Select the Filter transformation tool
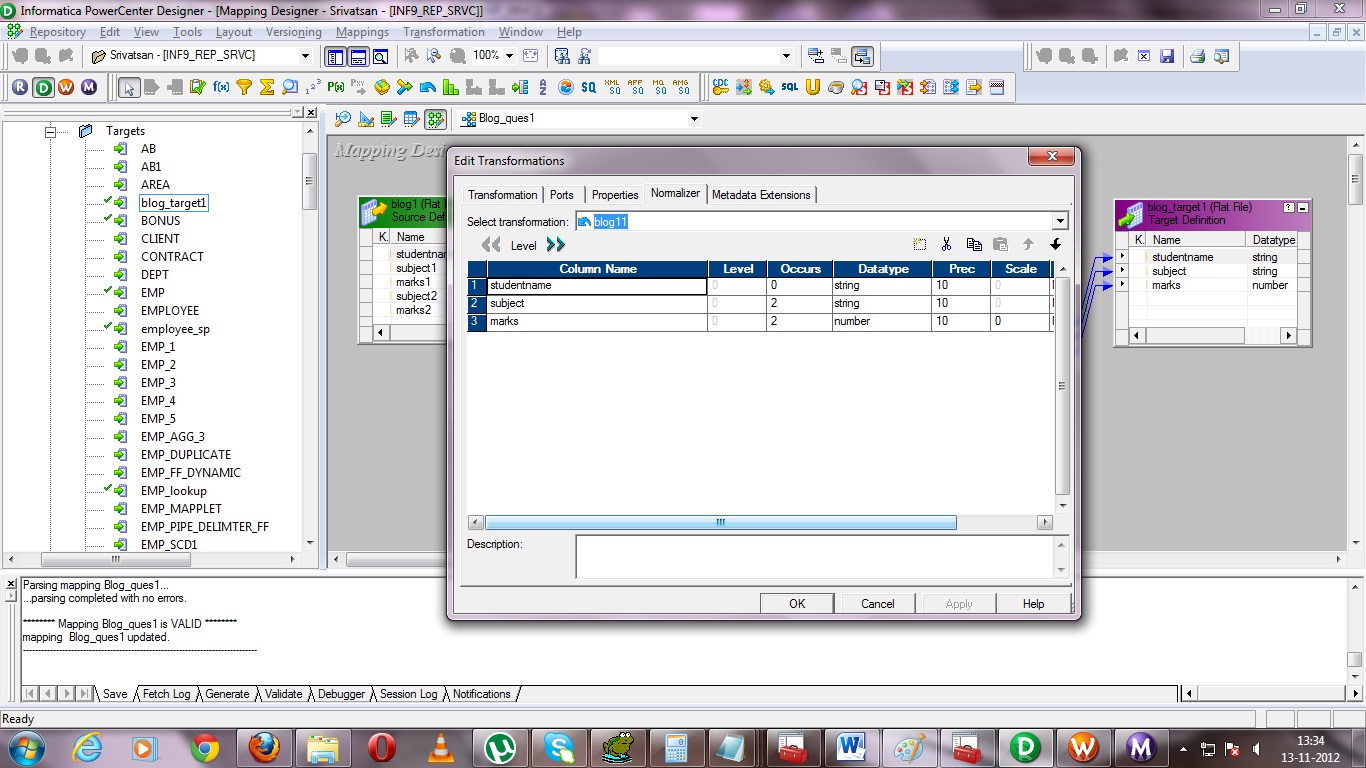This screenshot has width=1366, height=768. [245, 87]
